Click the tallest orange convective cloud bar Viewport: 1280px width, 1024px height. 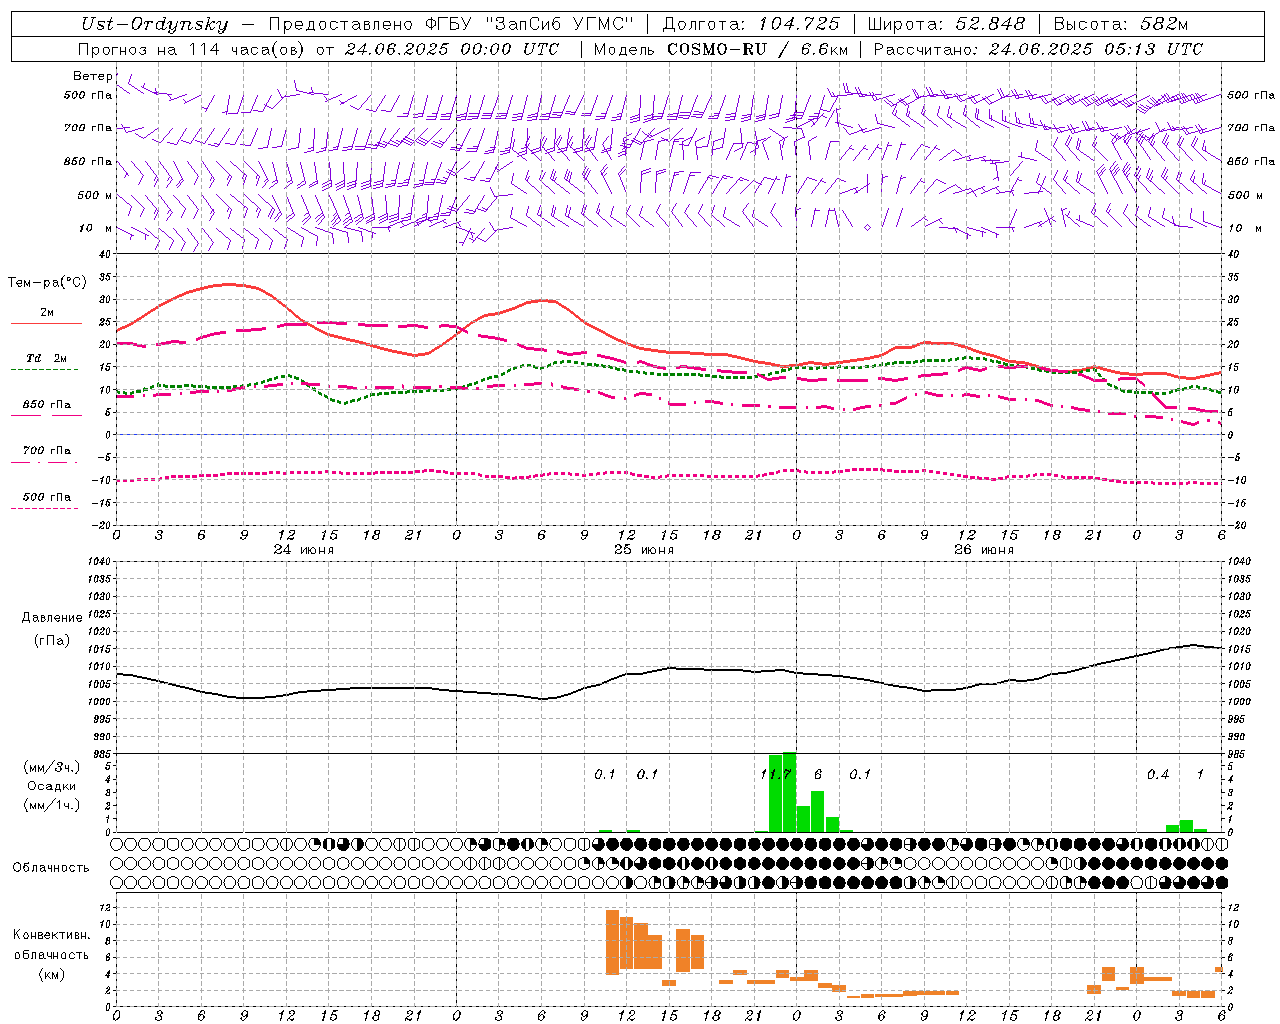tap(612, 942)
